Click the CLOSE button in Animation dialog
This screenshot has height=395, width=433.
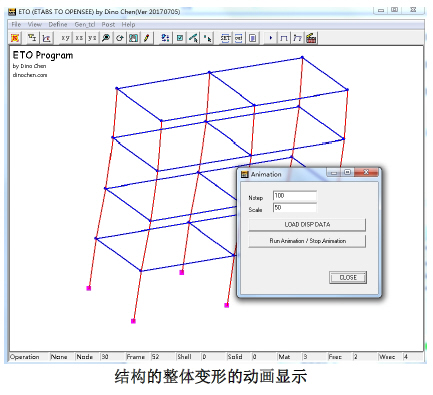point(348,277)
